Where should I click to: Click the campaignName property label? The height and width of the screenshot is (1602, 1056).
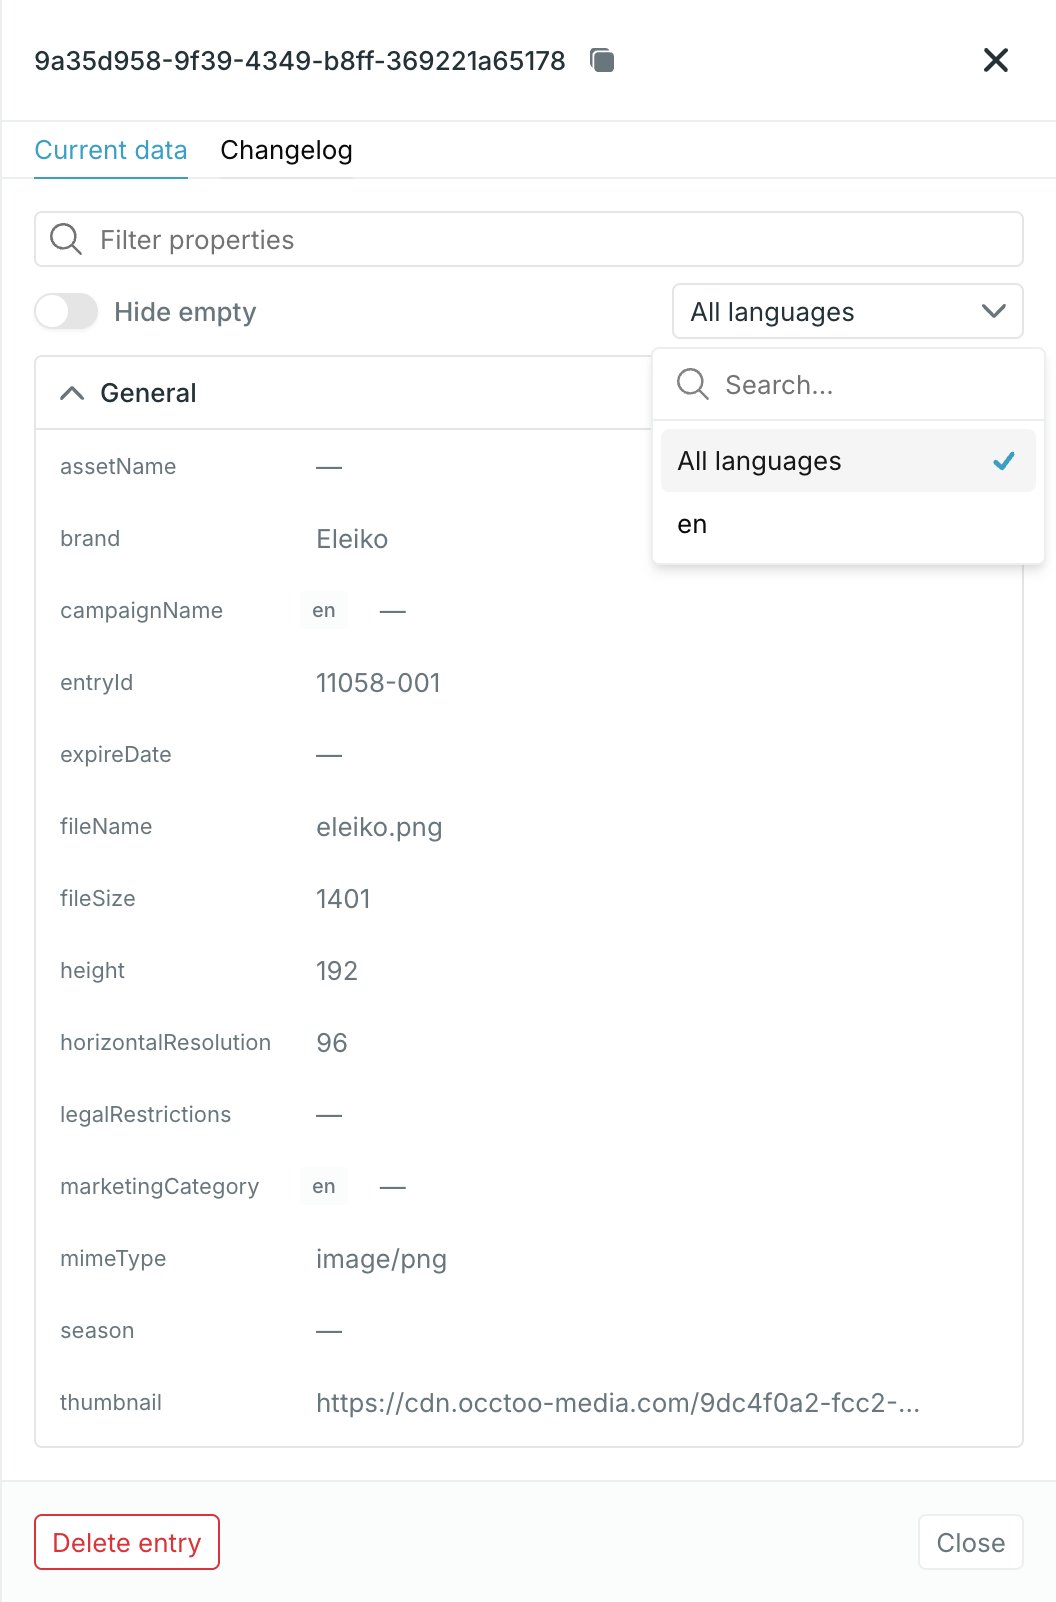tap(141, 611)
